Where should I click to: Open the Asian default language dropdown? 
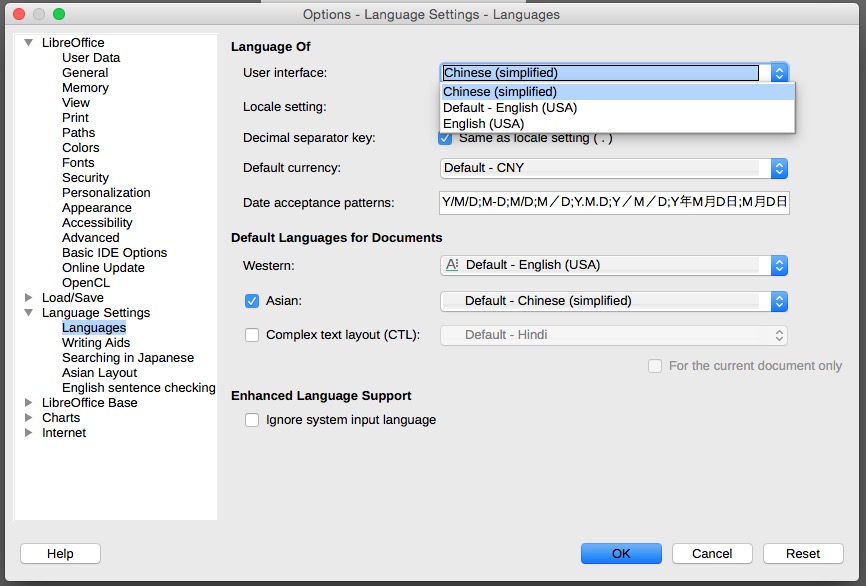tap(613, 300)
